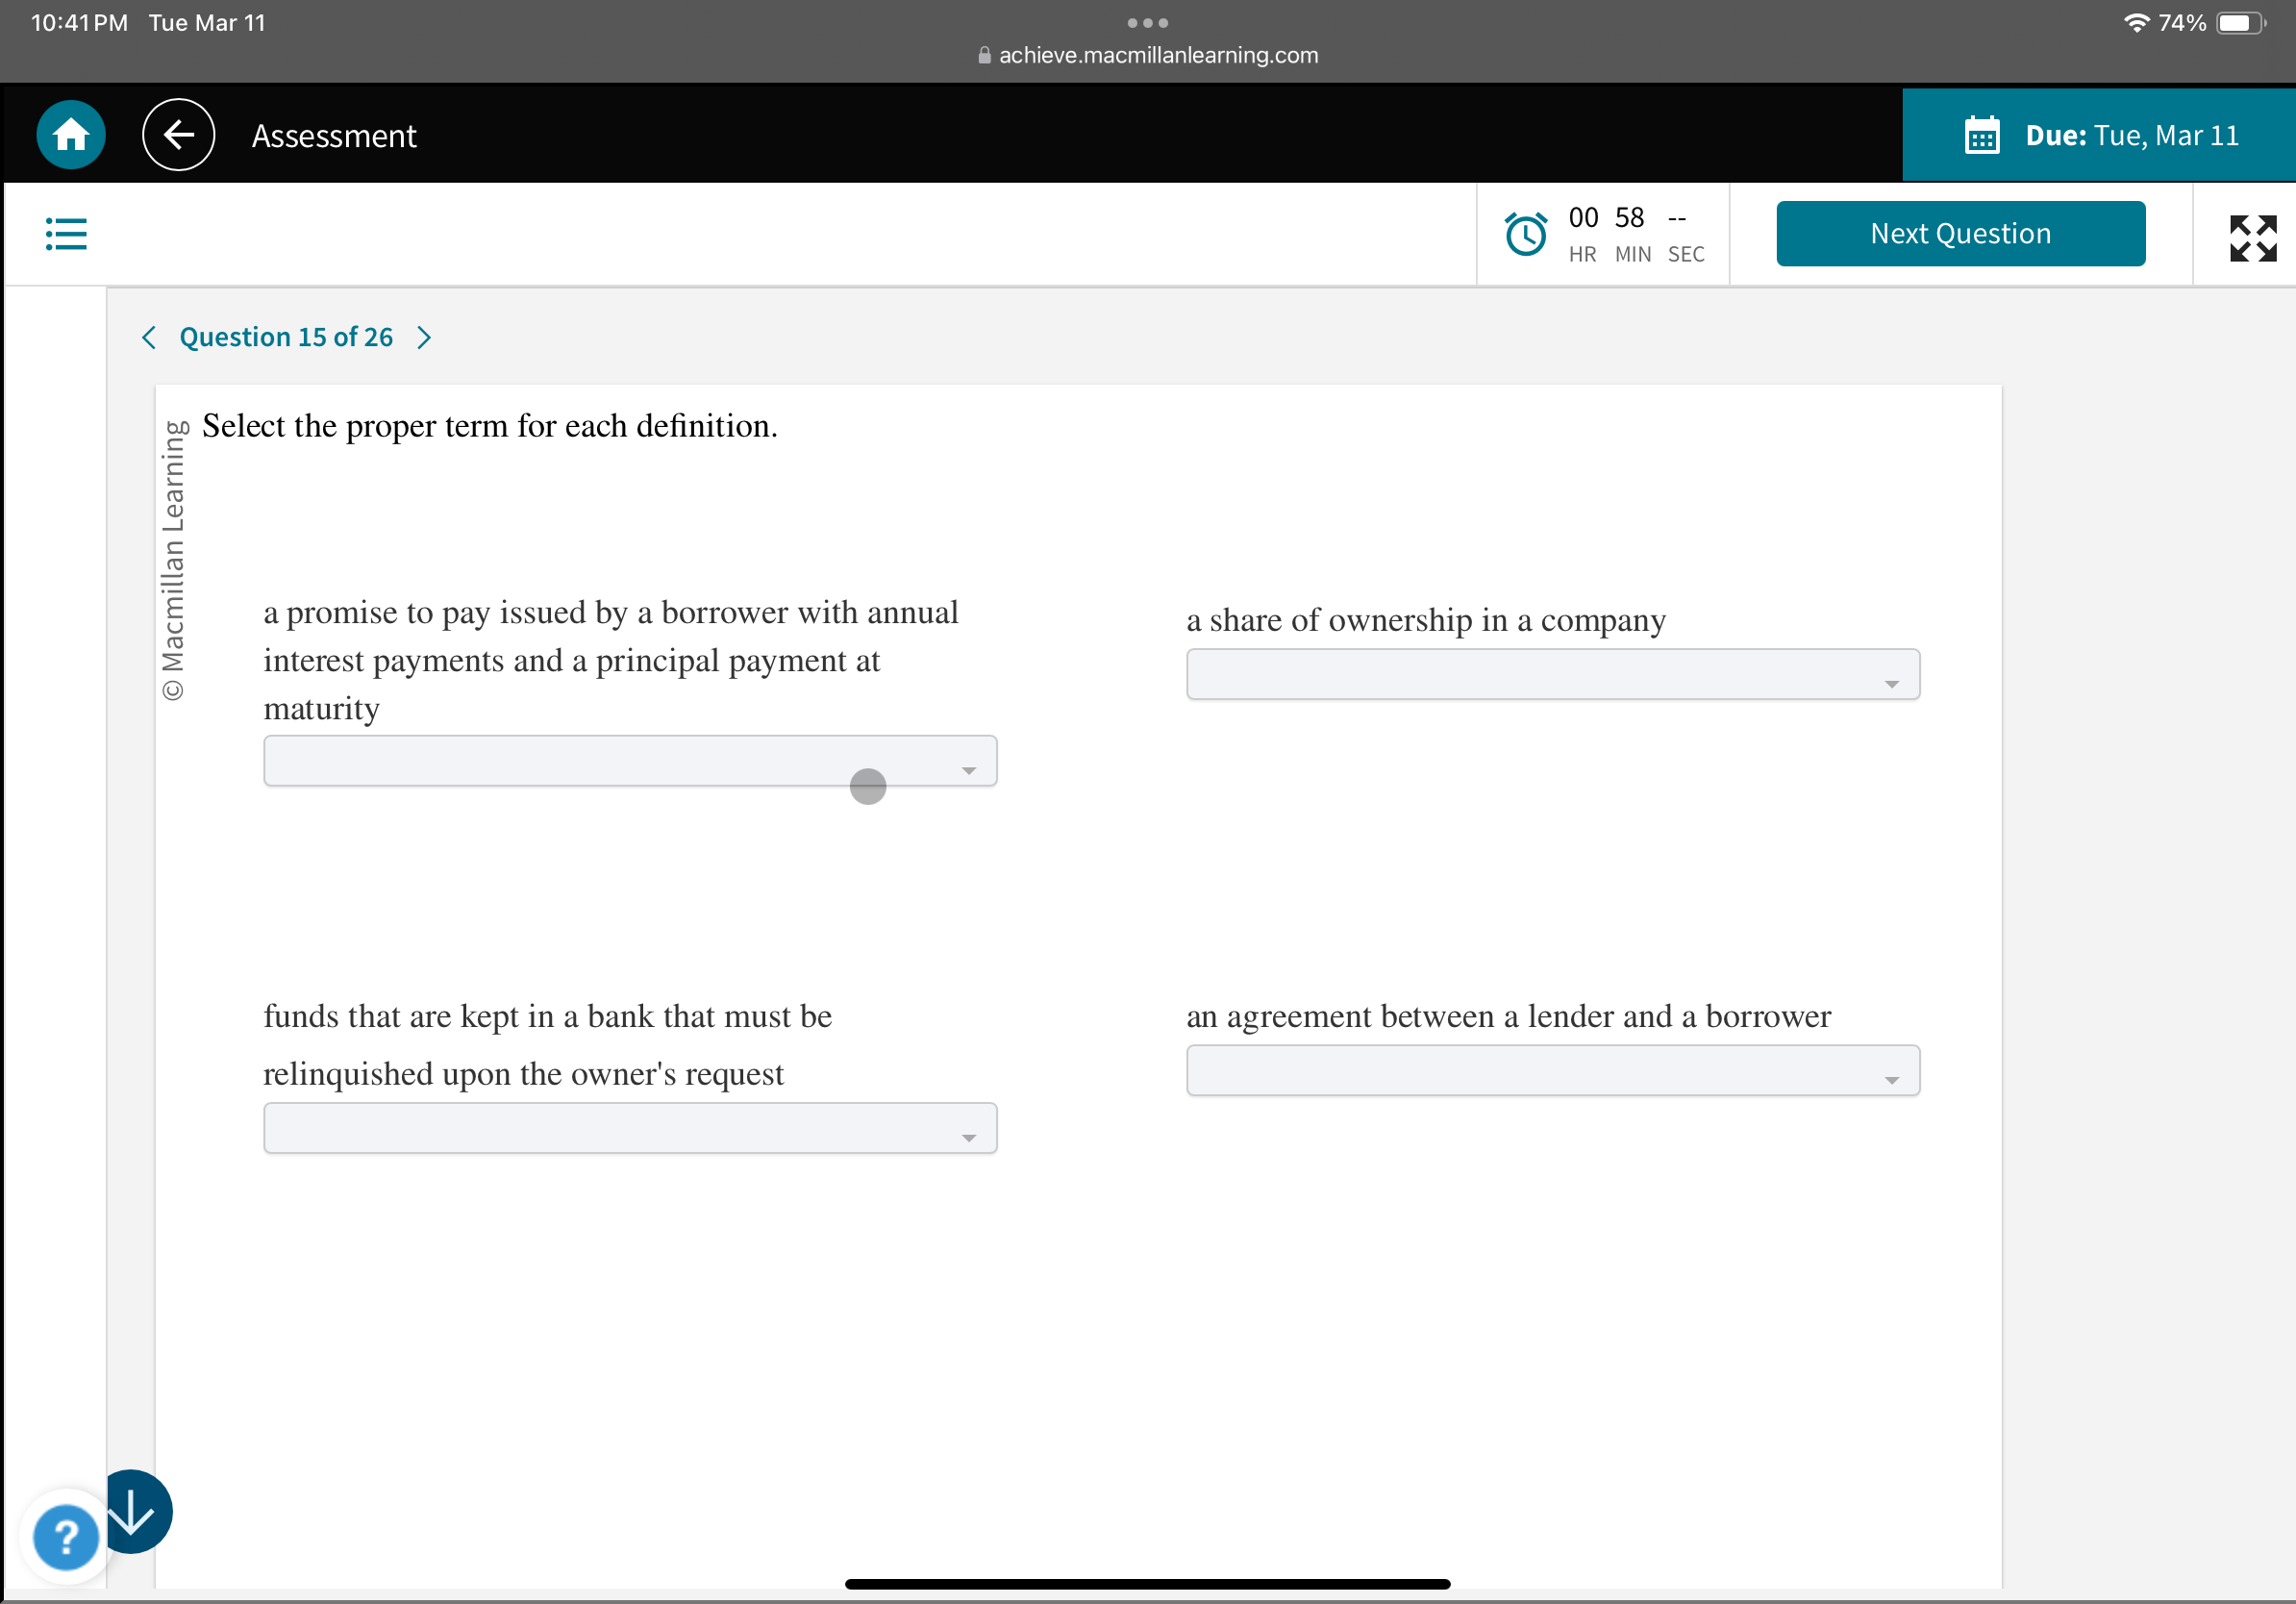Go to previous question chevron

[x=149, y=337]
